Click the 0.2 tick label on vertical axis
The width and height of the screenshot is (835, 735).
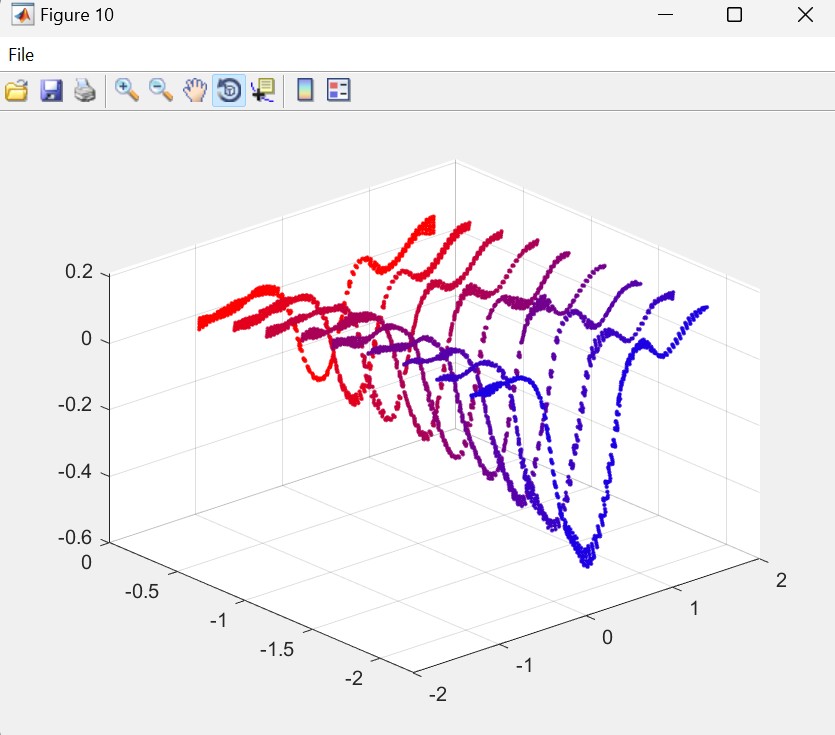coord(80,272)
